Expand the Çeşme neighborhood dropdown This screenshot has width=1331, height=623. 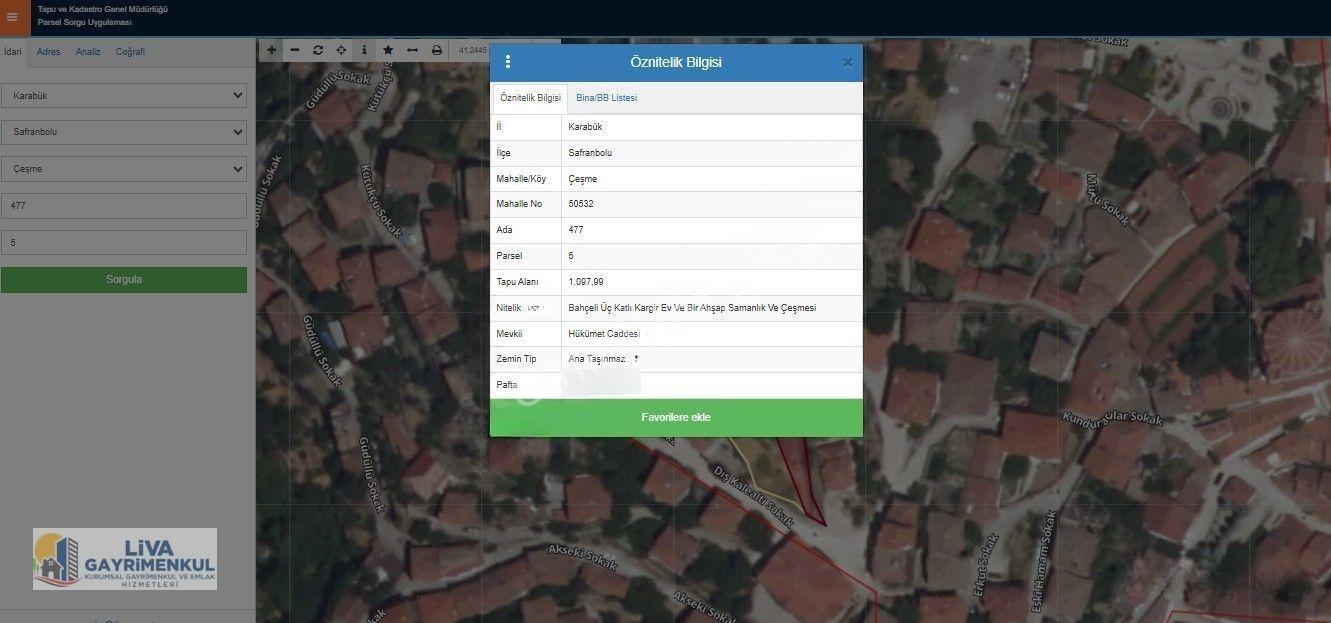click(x=124, y=169)
